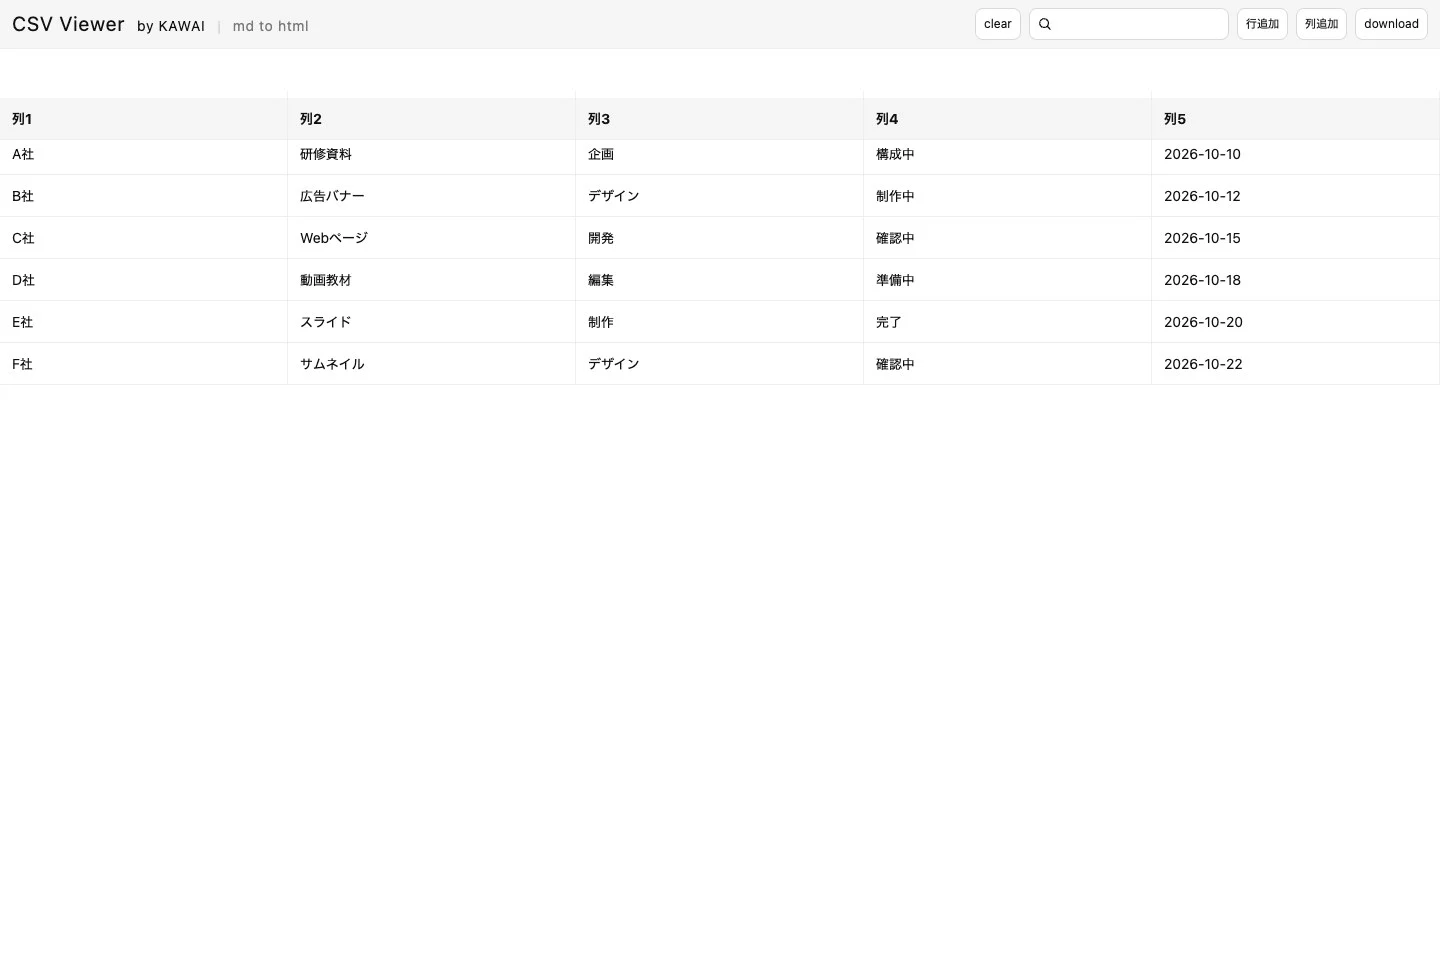Click the B社 cell
Viewport: 1440px width, 960px height.
pos(144,196)
